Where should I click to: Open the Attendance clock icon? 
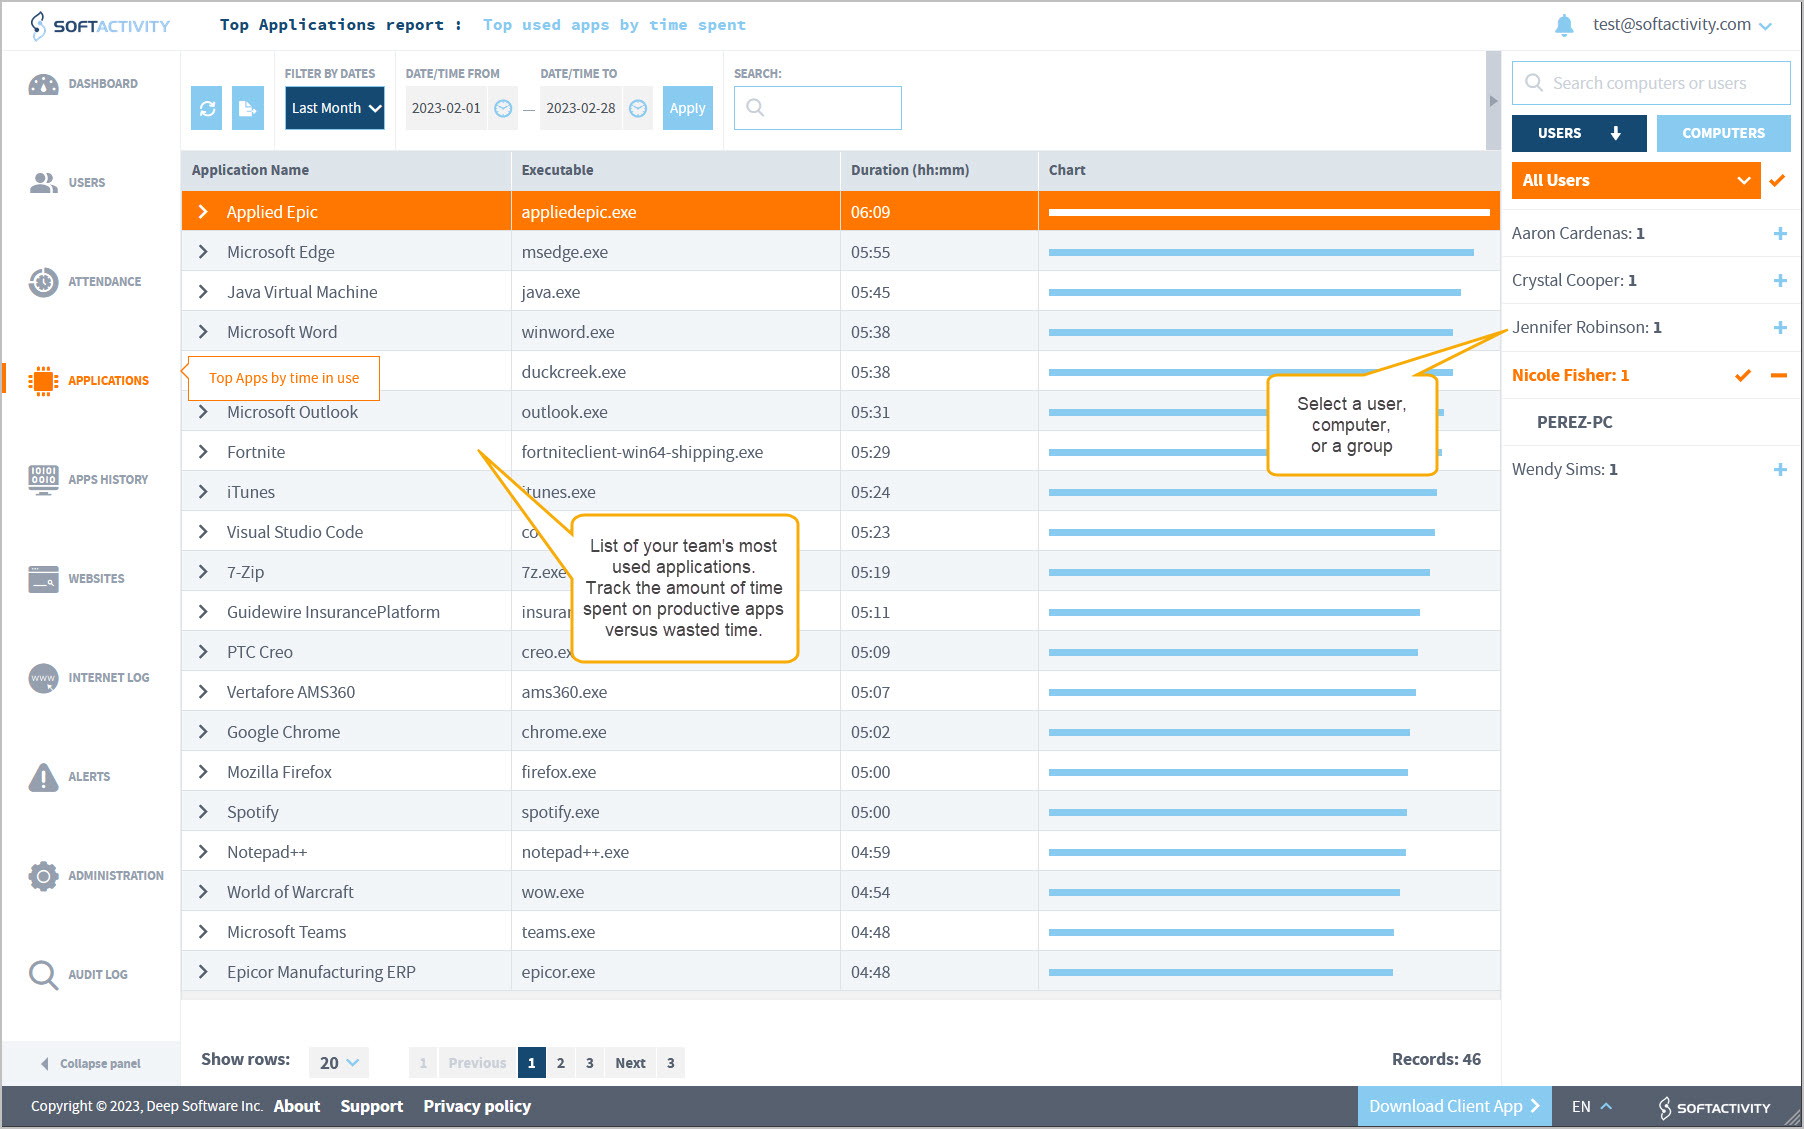43,282
